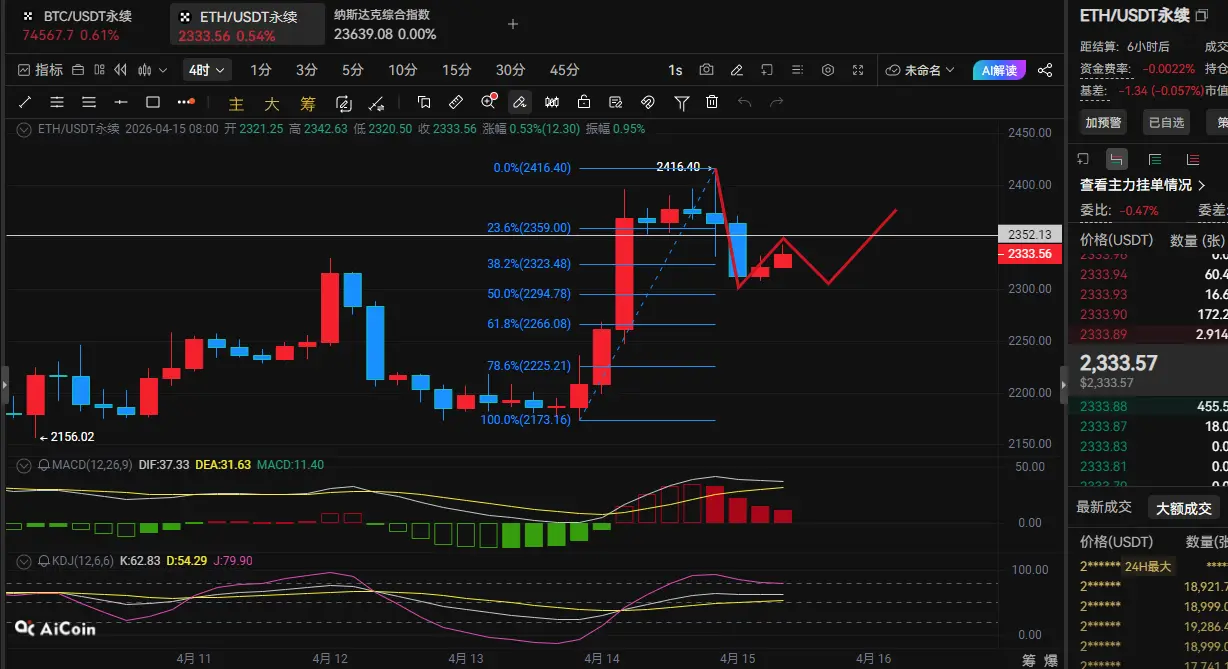Viewport: 1228px width, 669px height.
Task: Click the briefcase icon next to 指标
Action: click(76, 70)
